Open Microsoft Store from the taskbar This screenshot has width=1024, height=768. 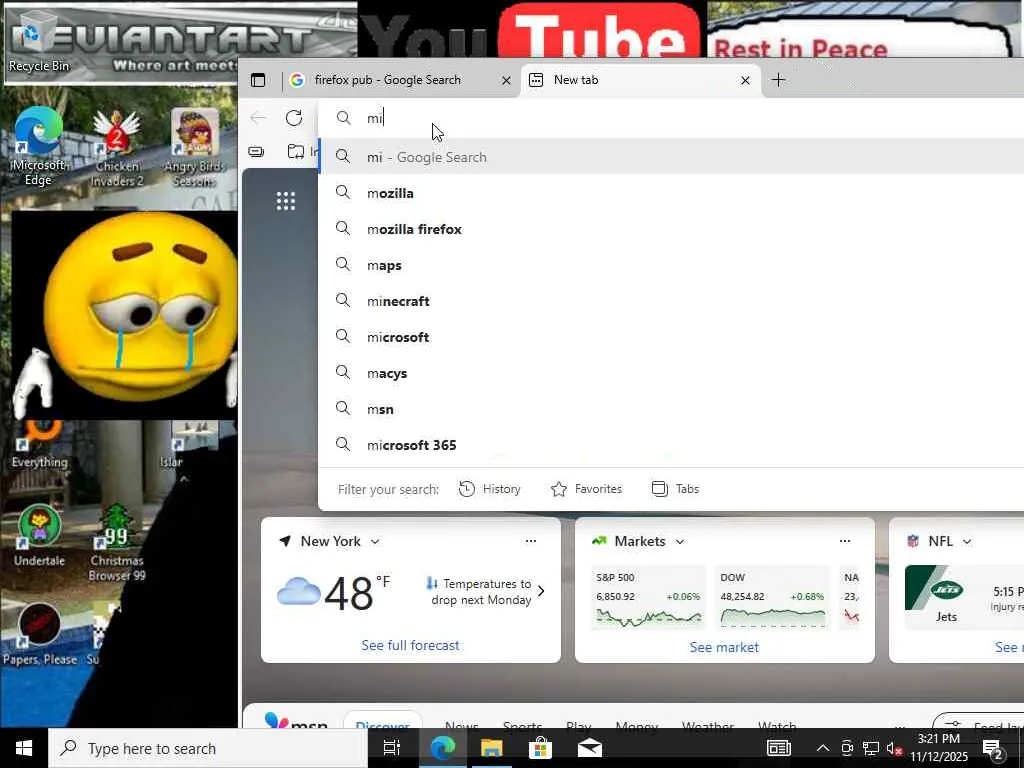[540, 748]
